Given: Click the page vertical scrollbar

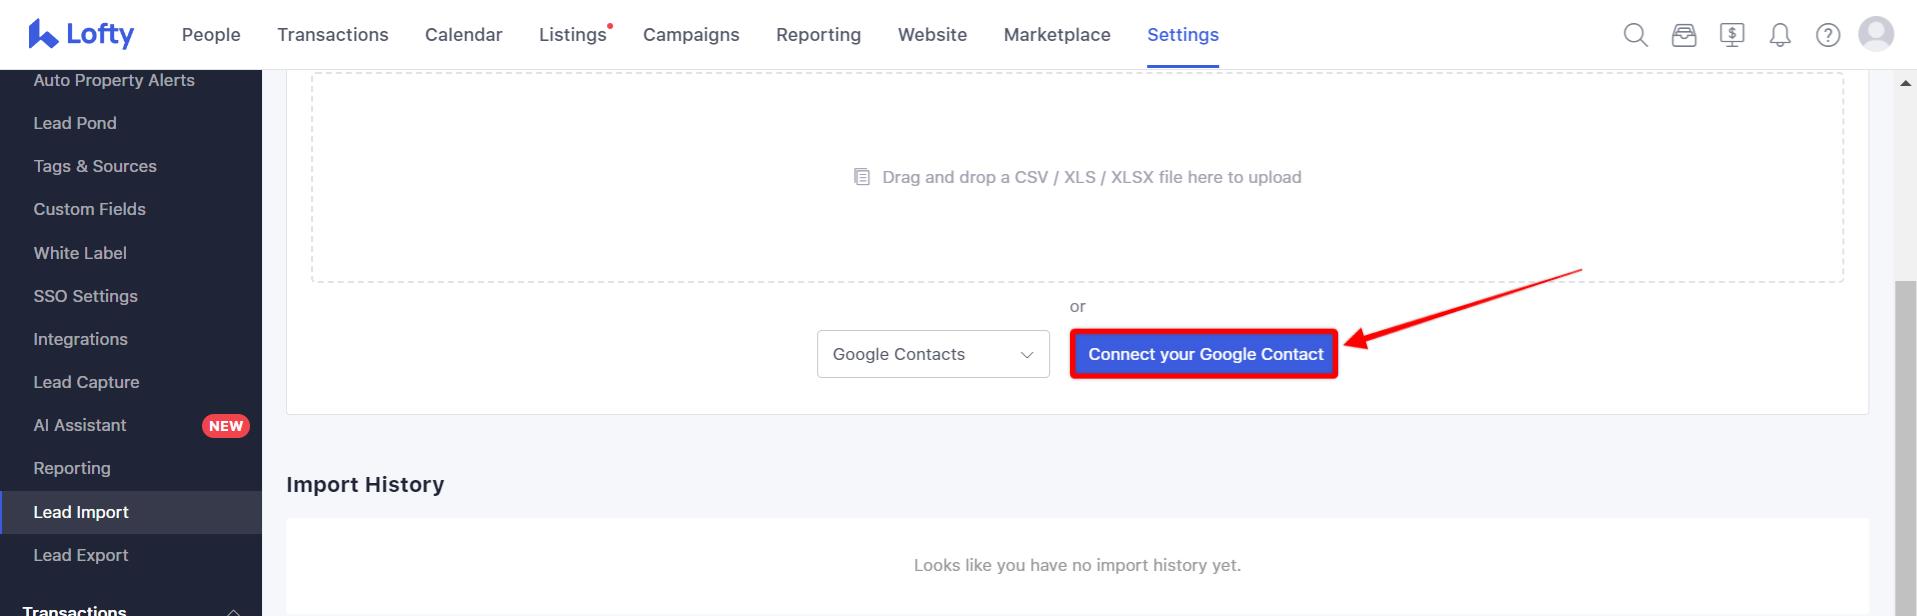Looking at the screenshot, I should coord(1905,448).
